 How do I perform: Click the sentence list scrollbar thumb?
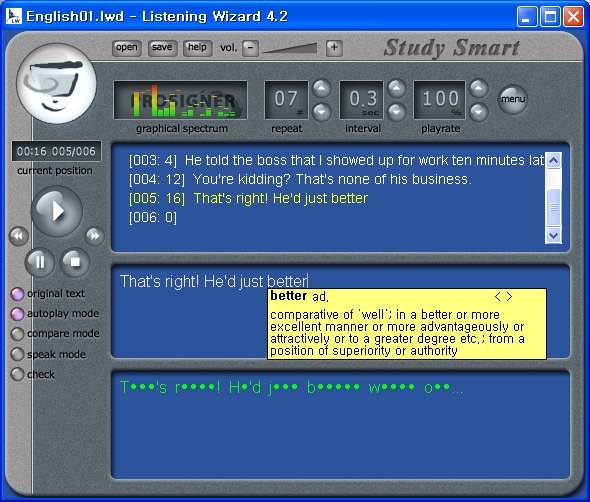pyautogui.click(x=553, y=206)
